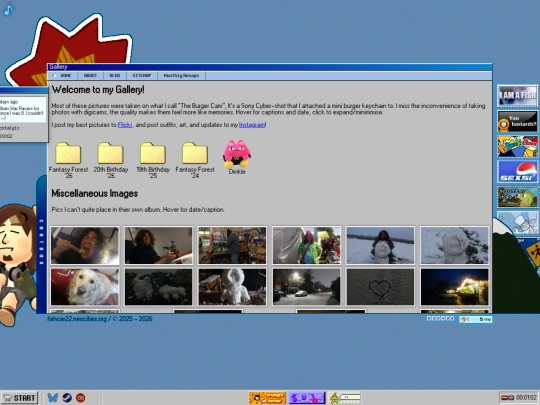This screenshot has height=405, width=540.
Task: Expand the photo of person eating with chopsticks
Action: tap(85, 245)
